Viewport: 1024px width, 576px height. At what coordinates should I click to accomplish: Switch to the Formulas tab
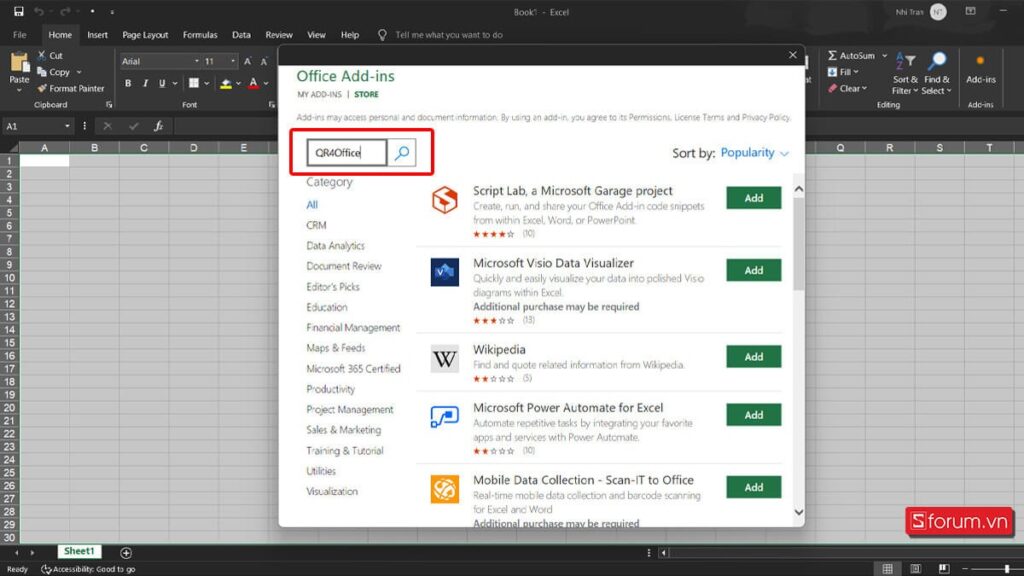200,35
